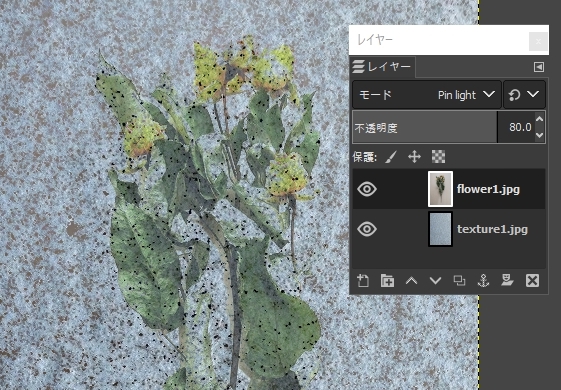
Task: Lock pixels with the brush icon
Action: [x=391, y=157]
